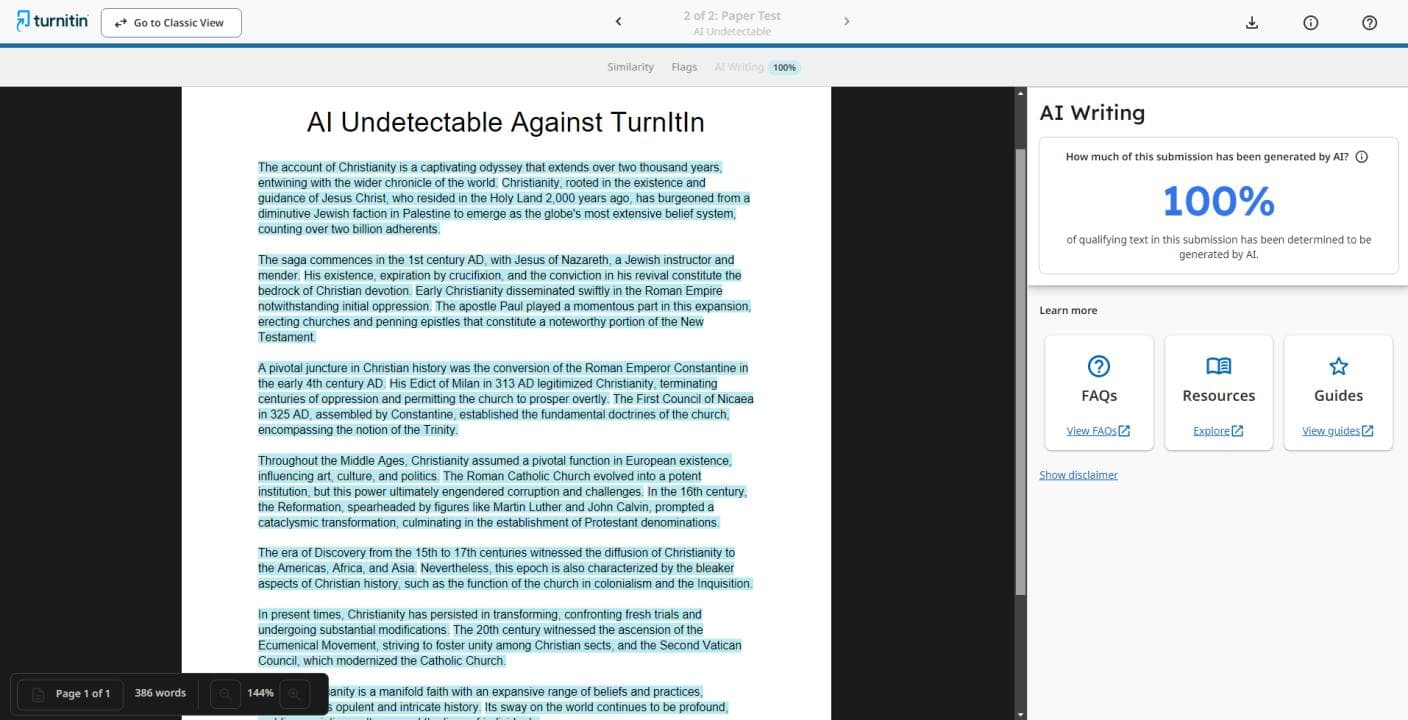The image size is (1408, 720).
Task: Open the View FAQs link
Action: click(1097, 431)
